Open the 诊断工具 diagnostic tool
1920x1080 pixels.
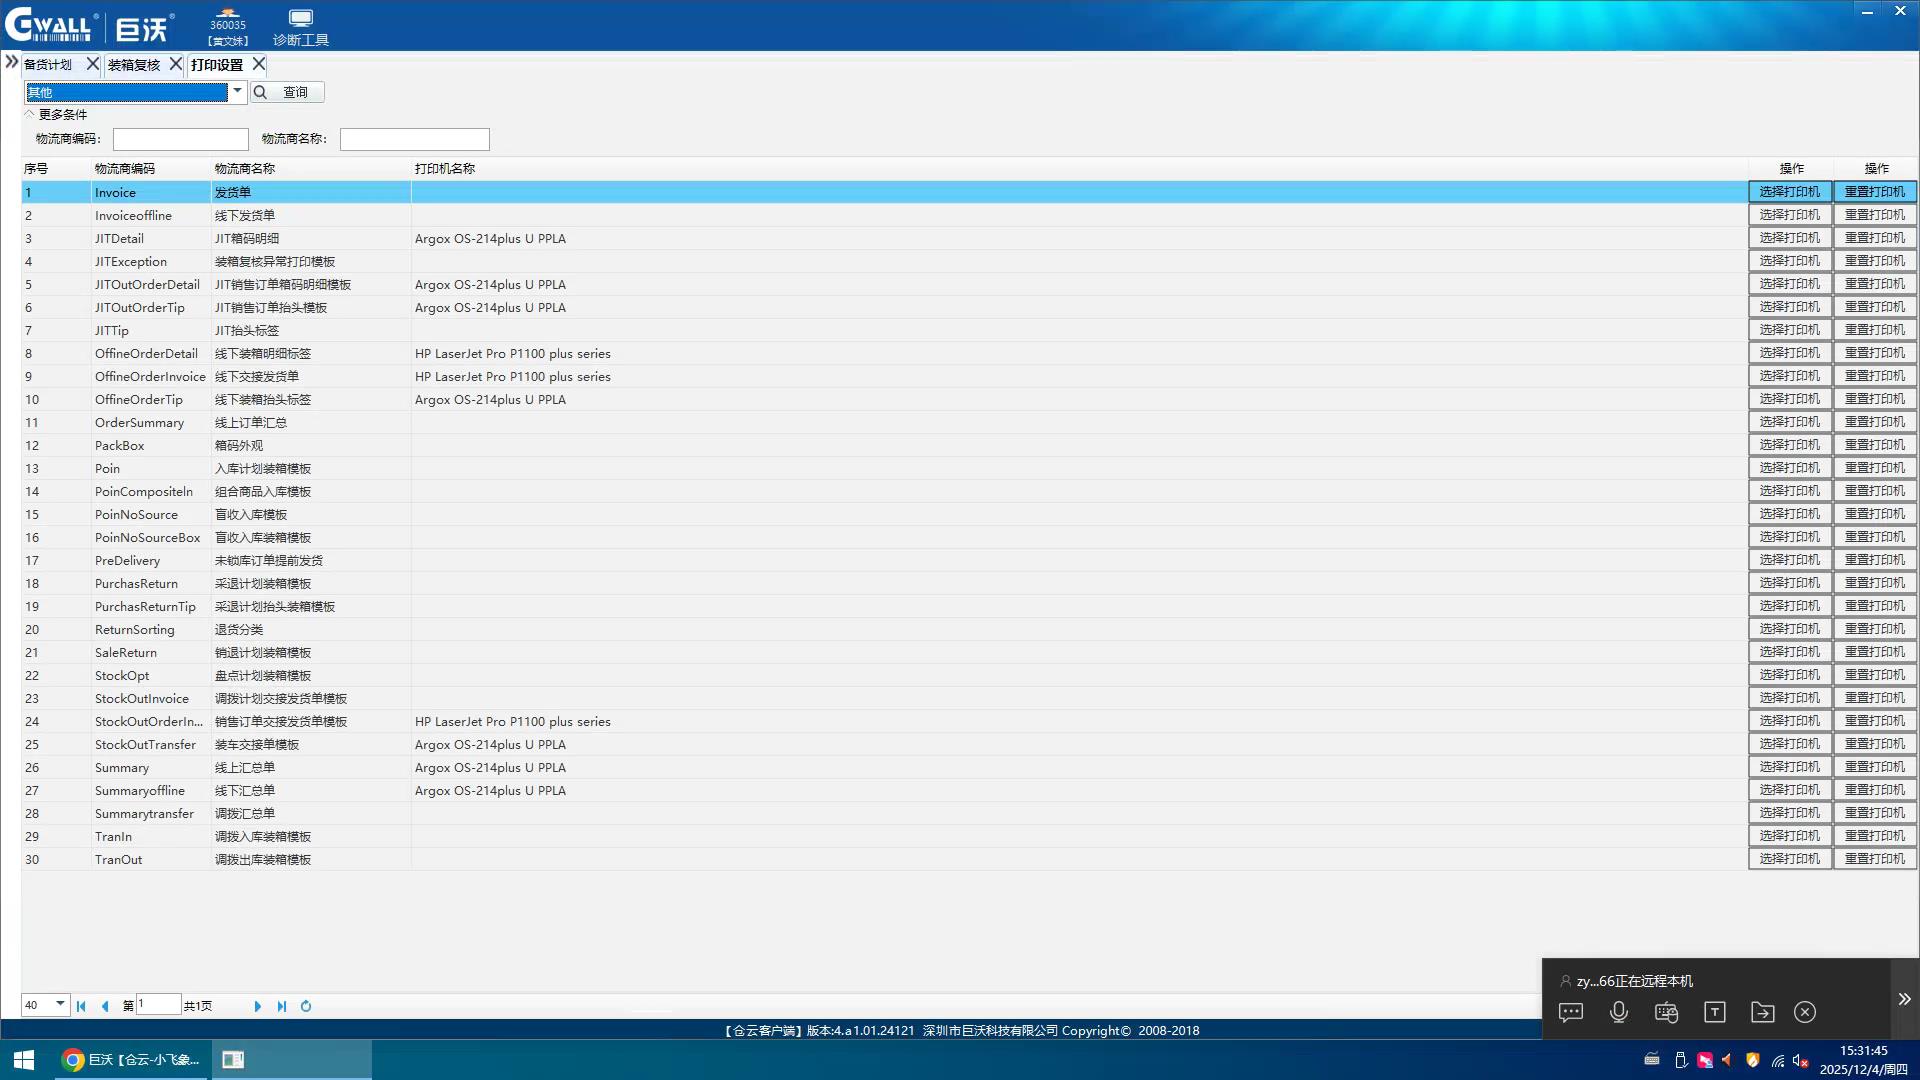300,27
